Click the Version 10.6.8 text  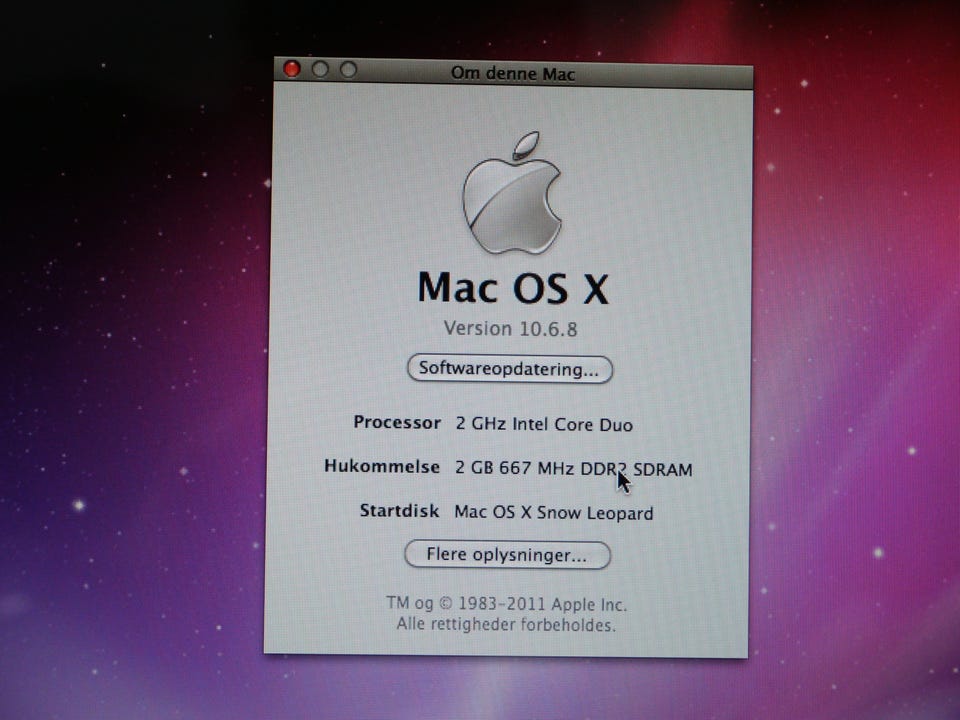[511, 329]
